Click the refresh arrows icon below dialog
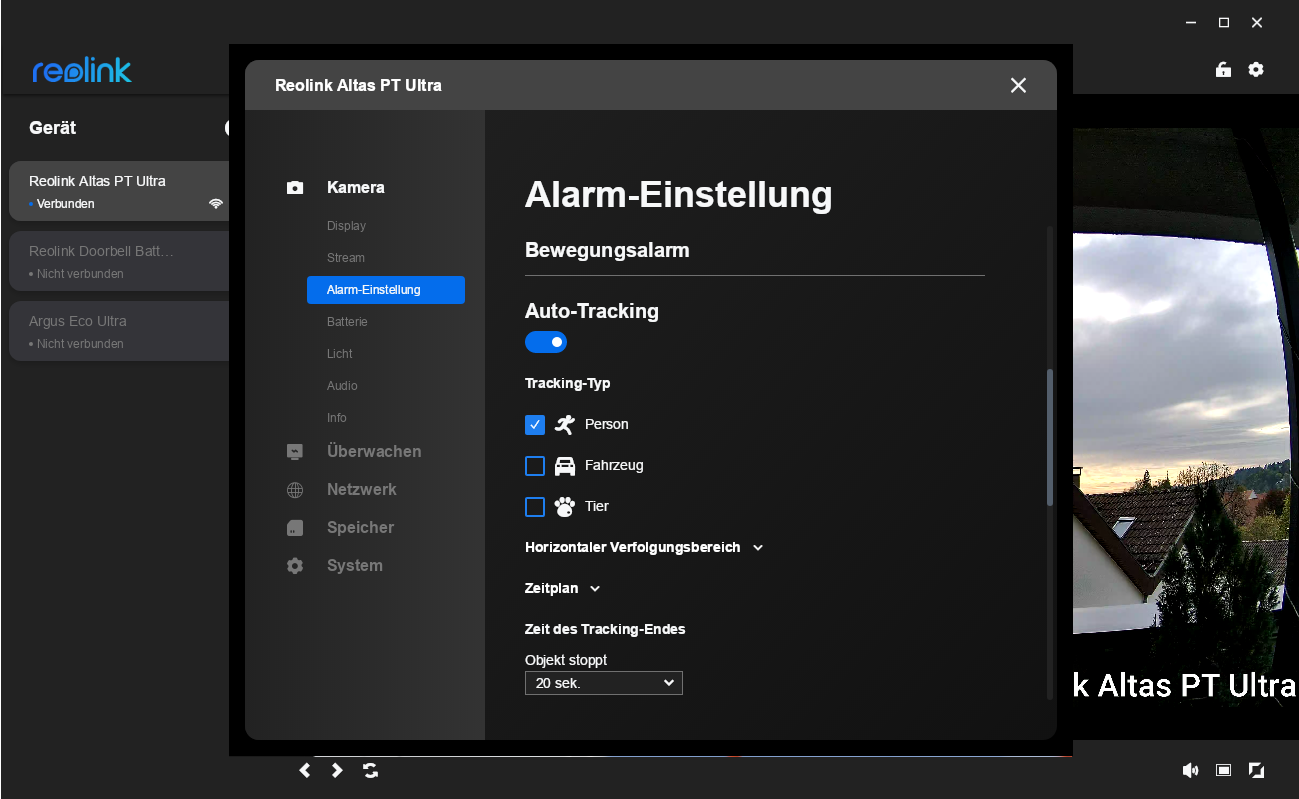Viewport: 1299px width, 799px height. (x=371, y=770)
